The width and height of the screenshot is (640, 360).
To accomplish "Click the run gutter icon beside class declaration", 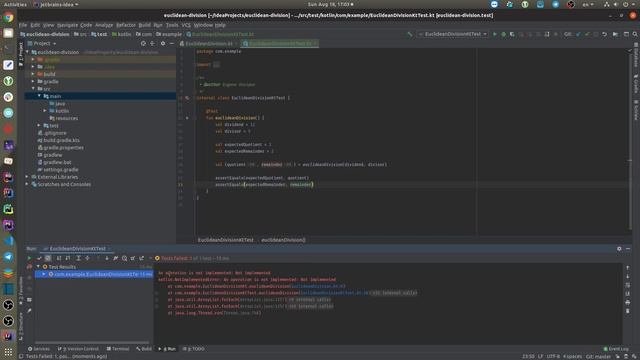I will (187, 98).
